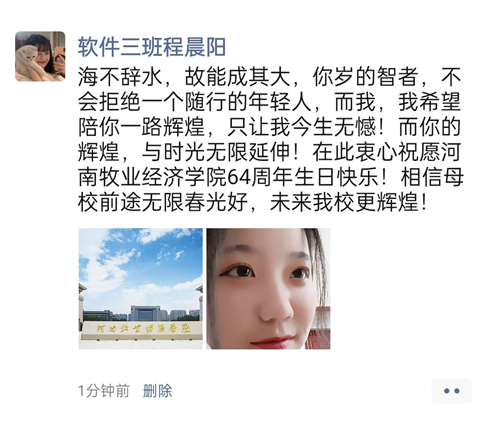This screenshot has width=500, height=422.
Task: Click the line beginning 陪你一路辉煌
Action: 269,127
